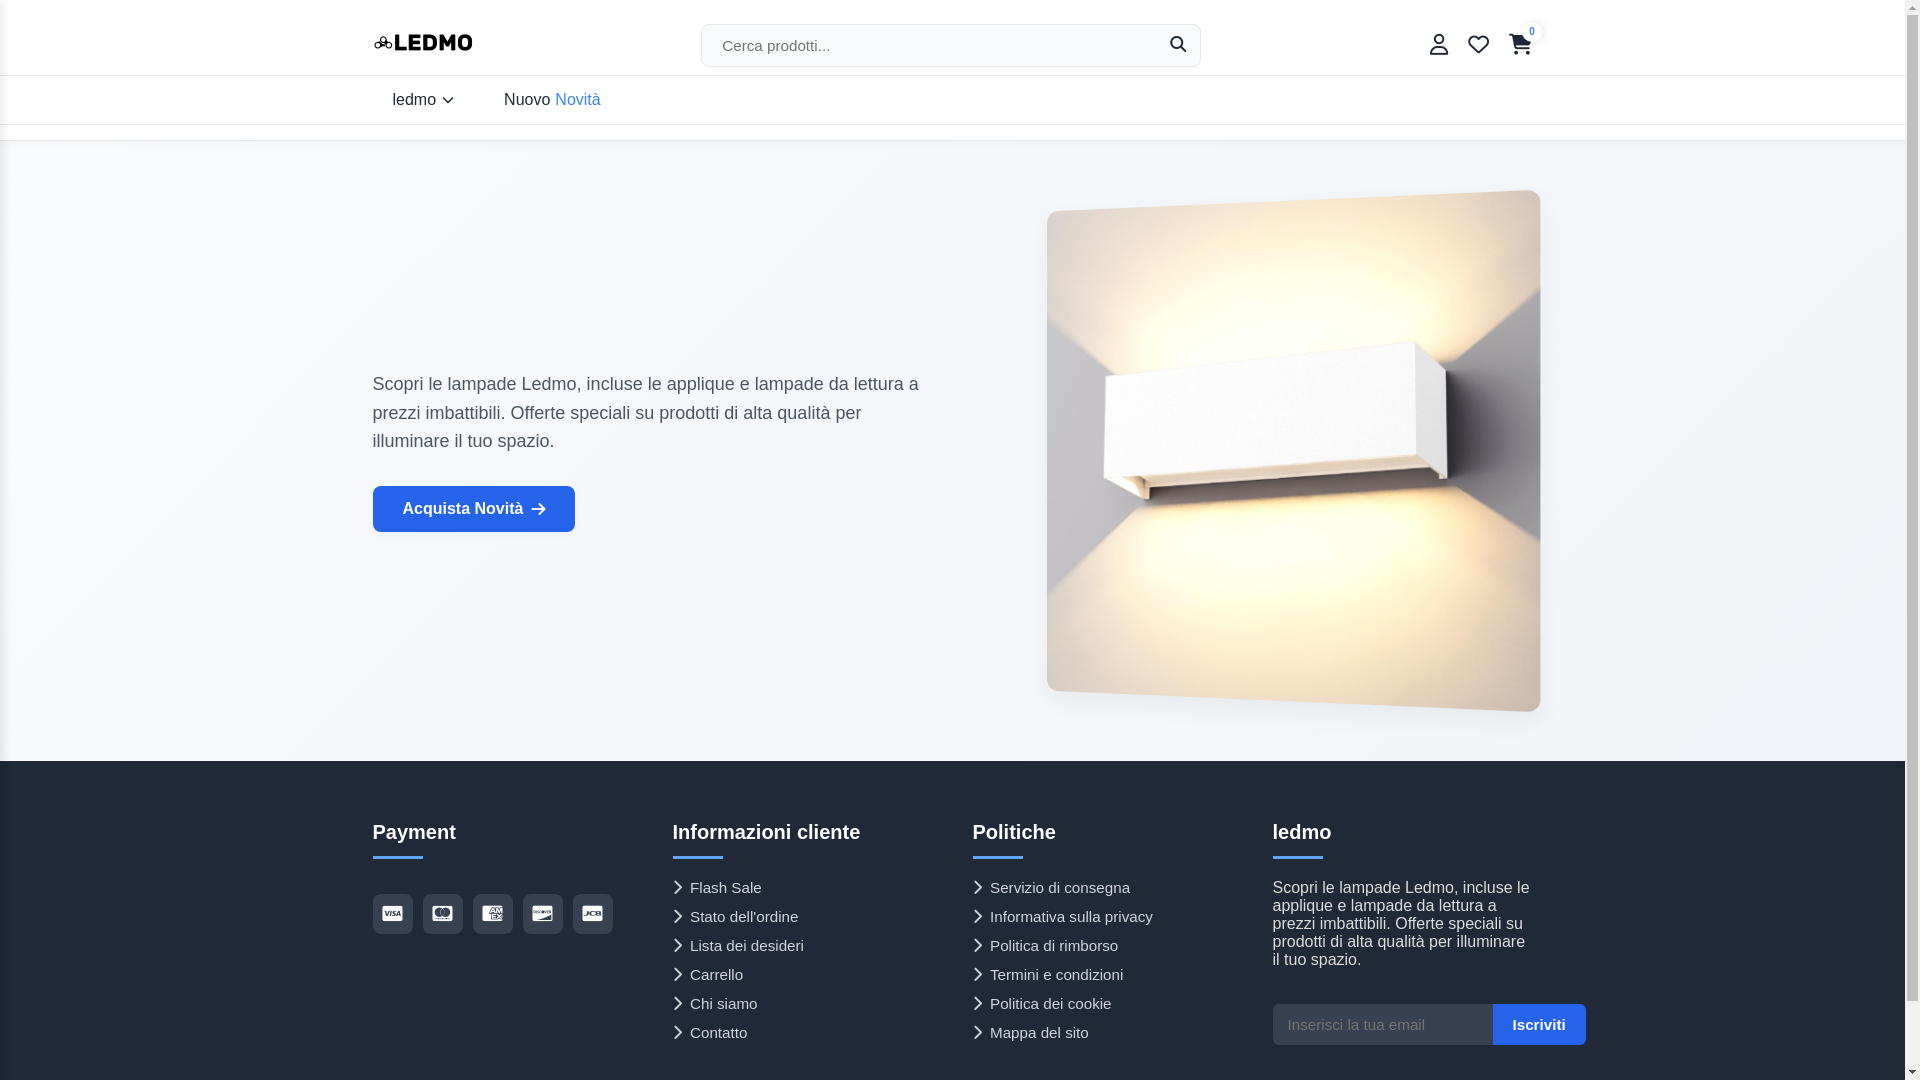Open the Nuovo Novità menu item
This screenshot has height=1080, width=1920.
(x=552, y=100)
